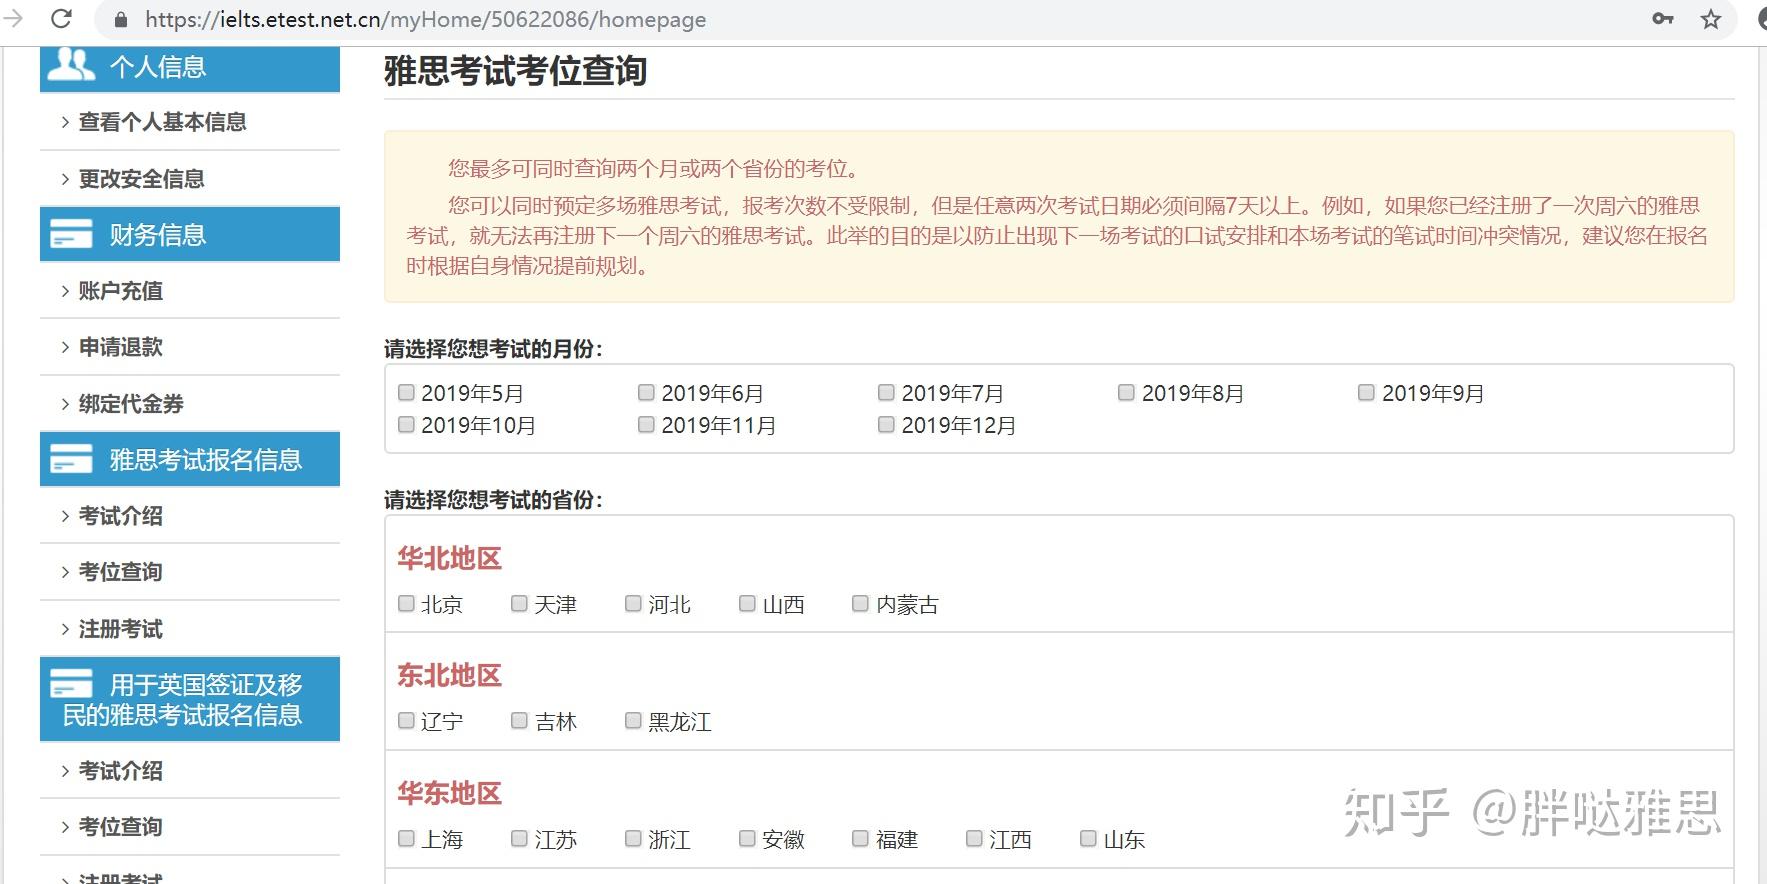The image size is (1767, 884).
Task: Check the 2019年11月 month box
Action: (646, 425)
